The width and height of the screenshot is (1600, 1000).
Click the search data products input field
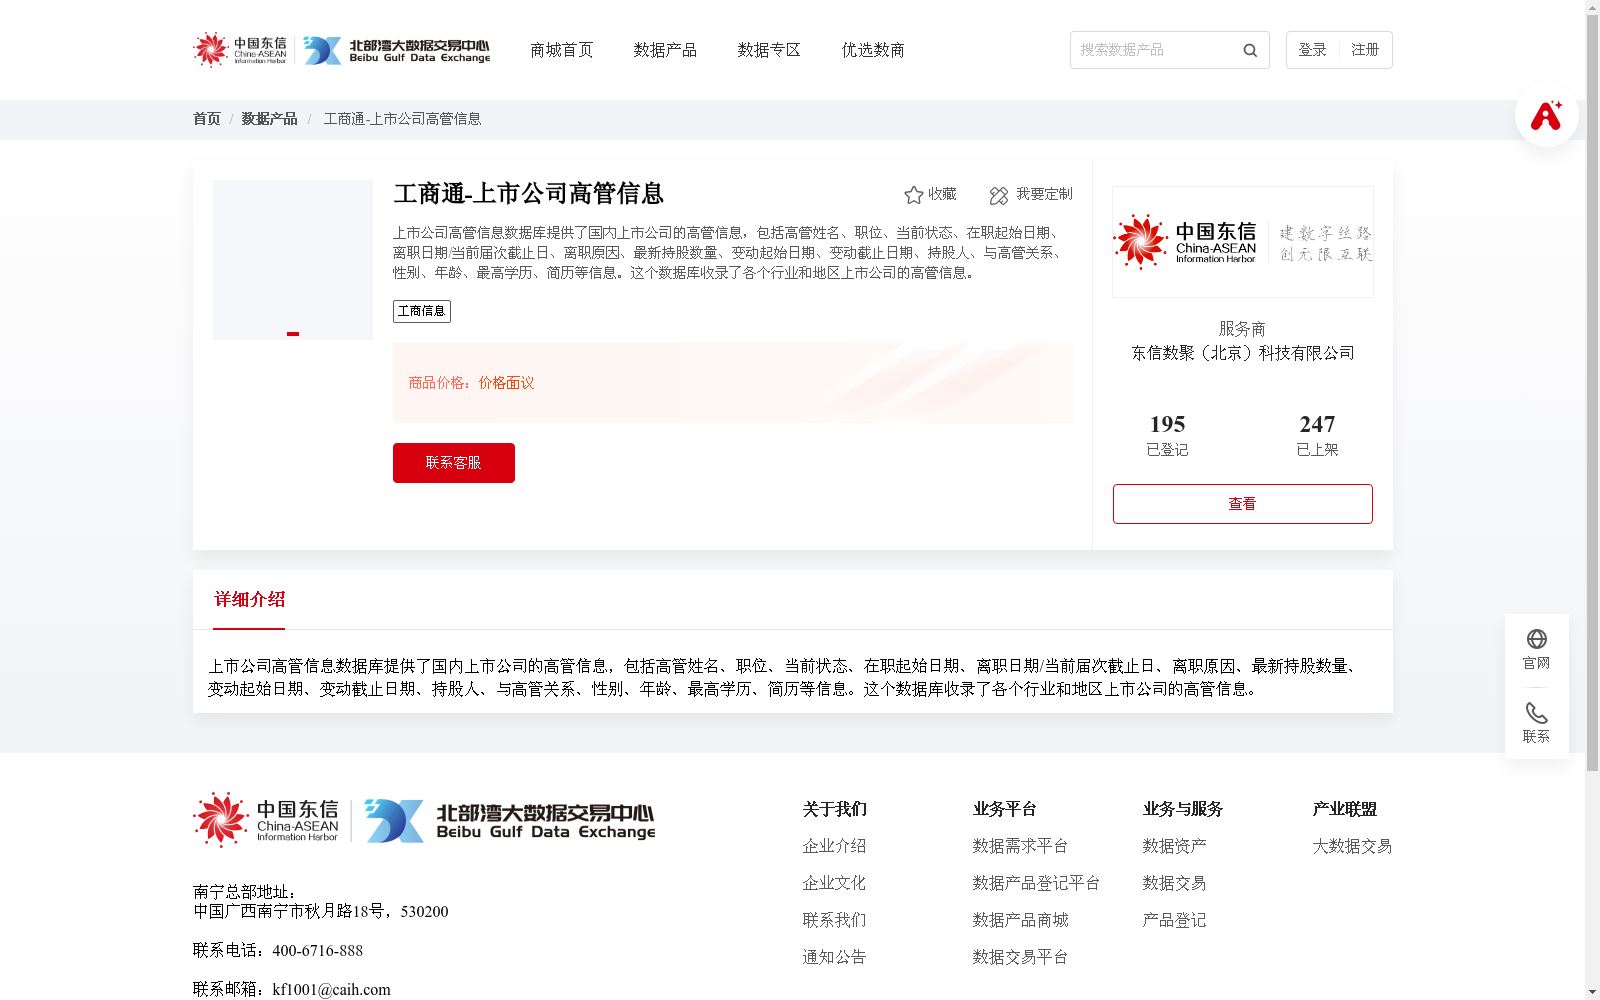[1150, 50]
